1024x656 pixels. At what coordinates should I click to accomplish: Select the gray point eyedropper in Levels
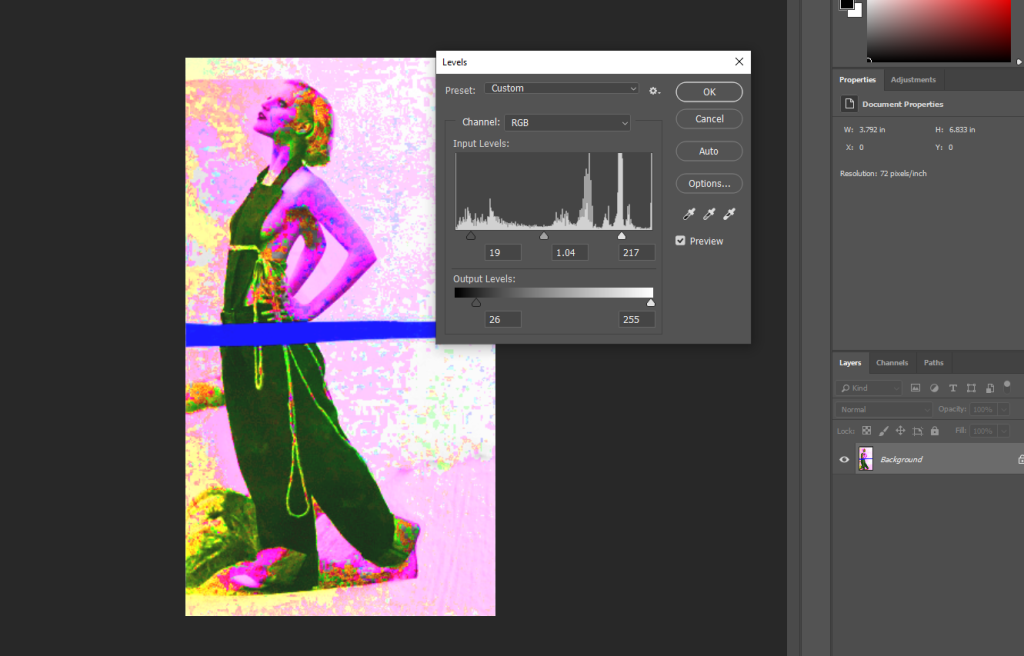710,214
